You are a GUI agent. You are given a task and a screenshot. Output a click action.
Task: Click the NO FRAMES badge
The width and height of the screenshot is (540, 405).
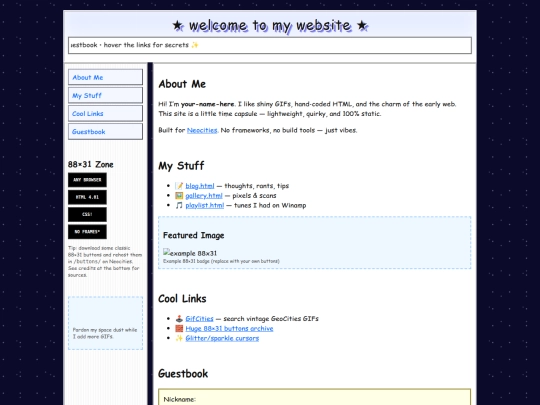click(x=87, y=231)
